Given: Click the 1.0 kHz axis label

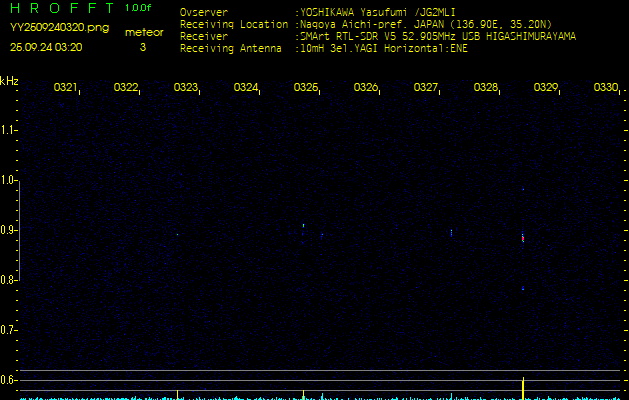Looking at the screenshot, I should tap(8, 180).
